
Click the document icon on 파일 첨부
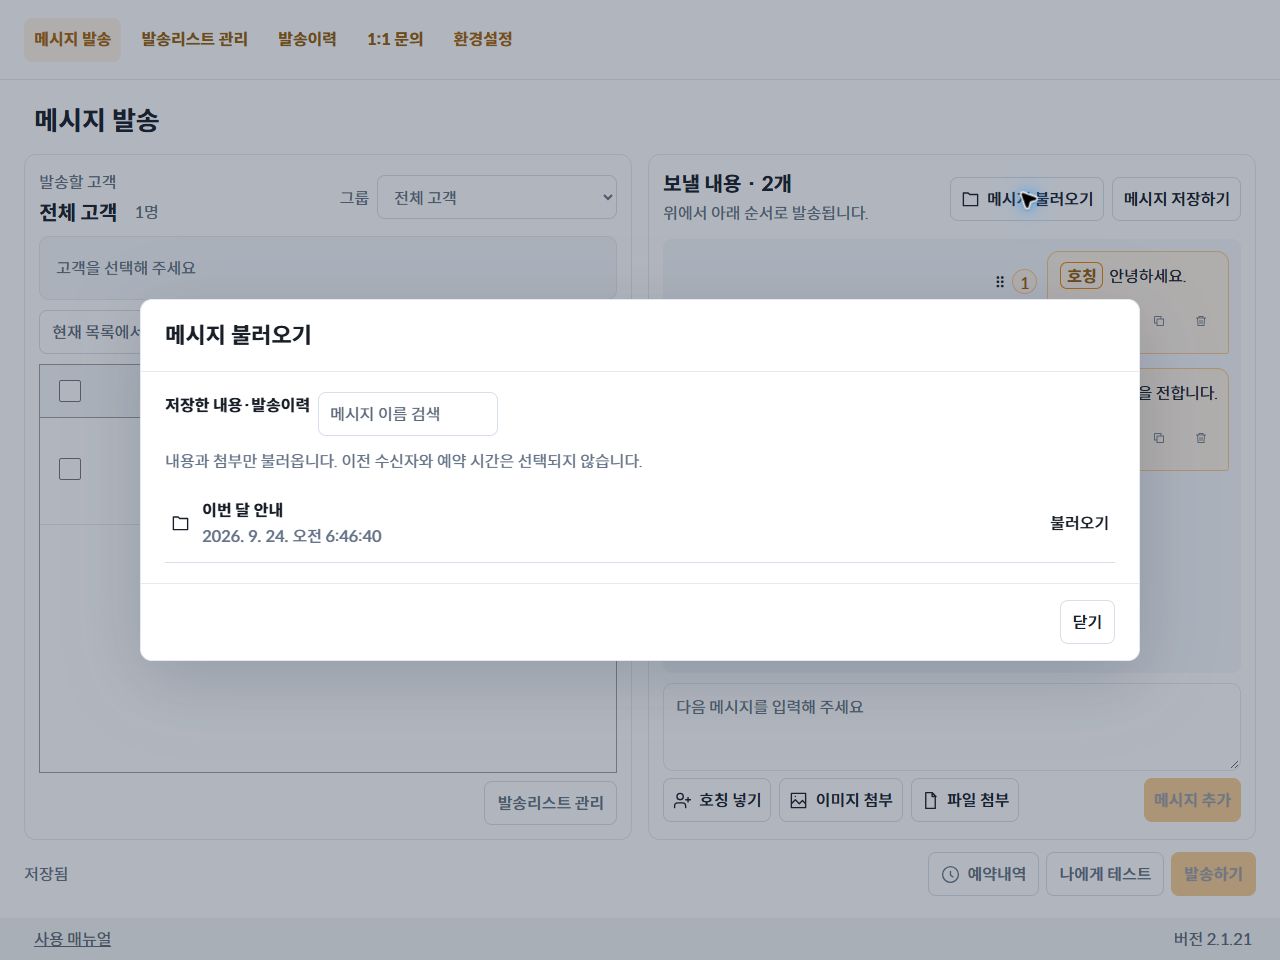click(x=930, y=800)
